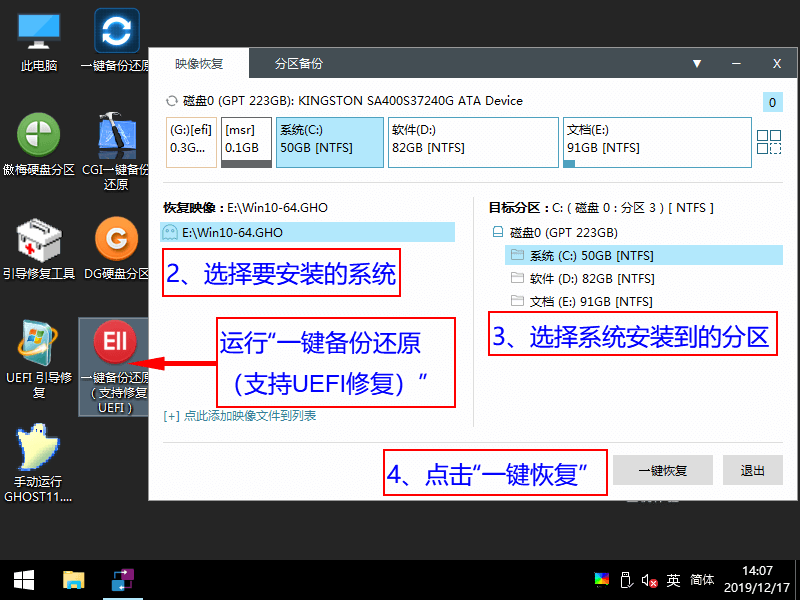This screenshot has height=600, width=800.
Task: Click the 一键恢复 button
Action: point(662,470)
